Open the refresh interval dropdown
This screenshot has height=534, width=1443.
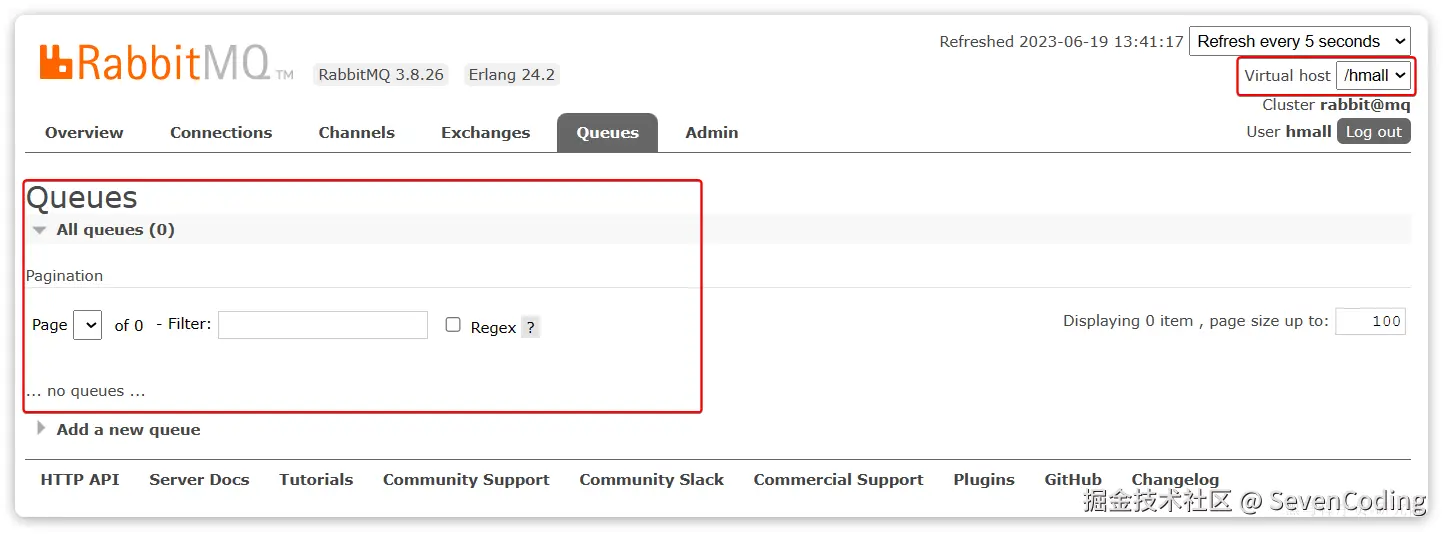(x=1300, y=41)
